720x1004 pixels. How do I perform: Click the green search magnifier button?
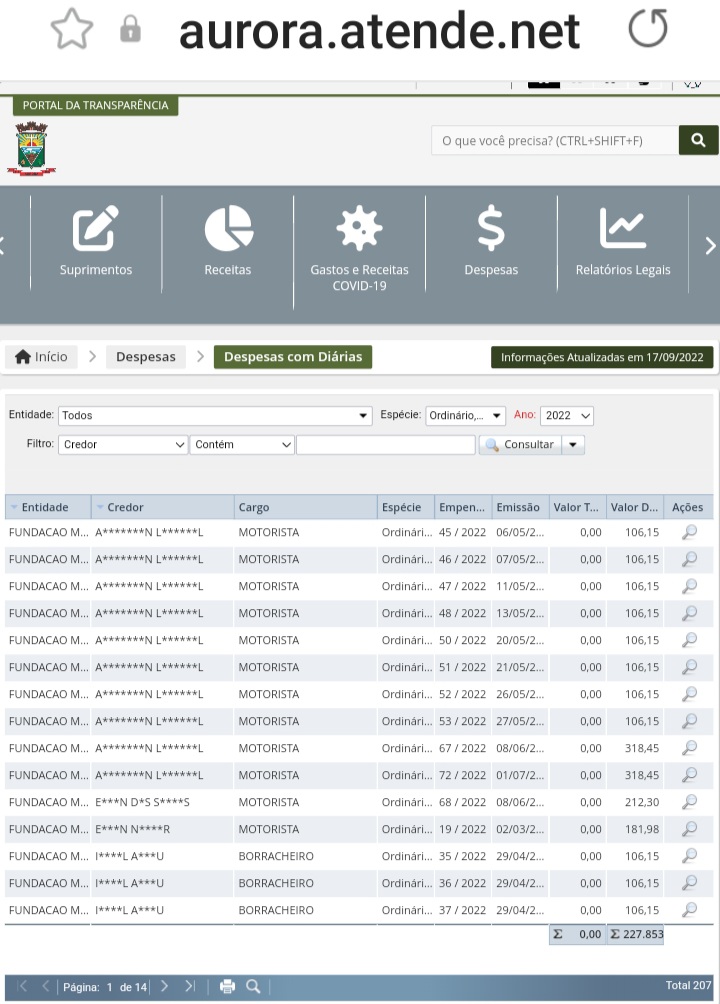tap(698, 140)
